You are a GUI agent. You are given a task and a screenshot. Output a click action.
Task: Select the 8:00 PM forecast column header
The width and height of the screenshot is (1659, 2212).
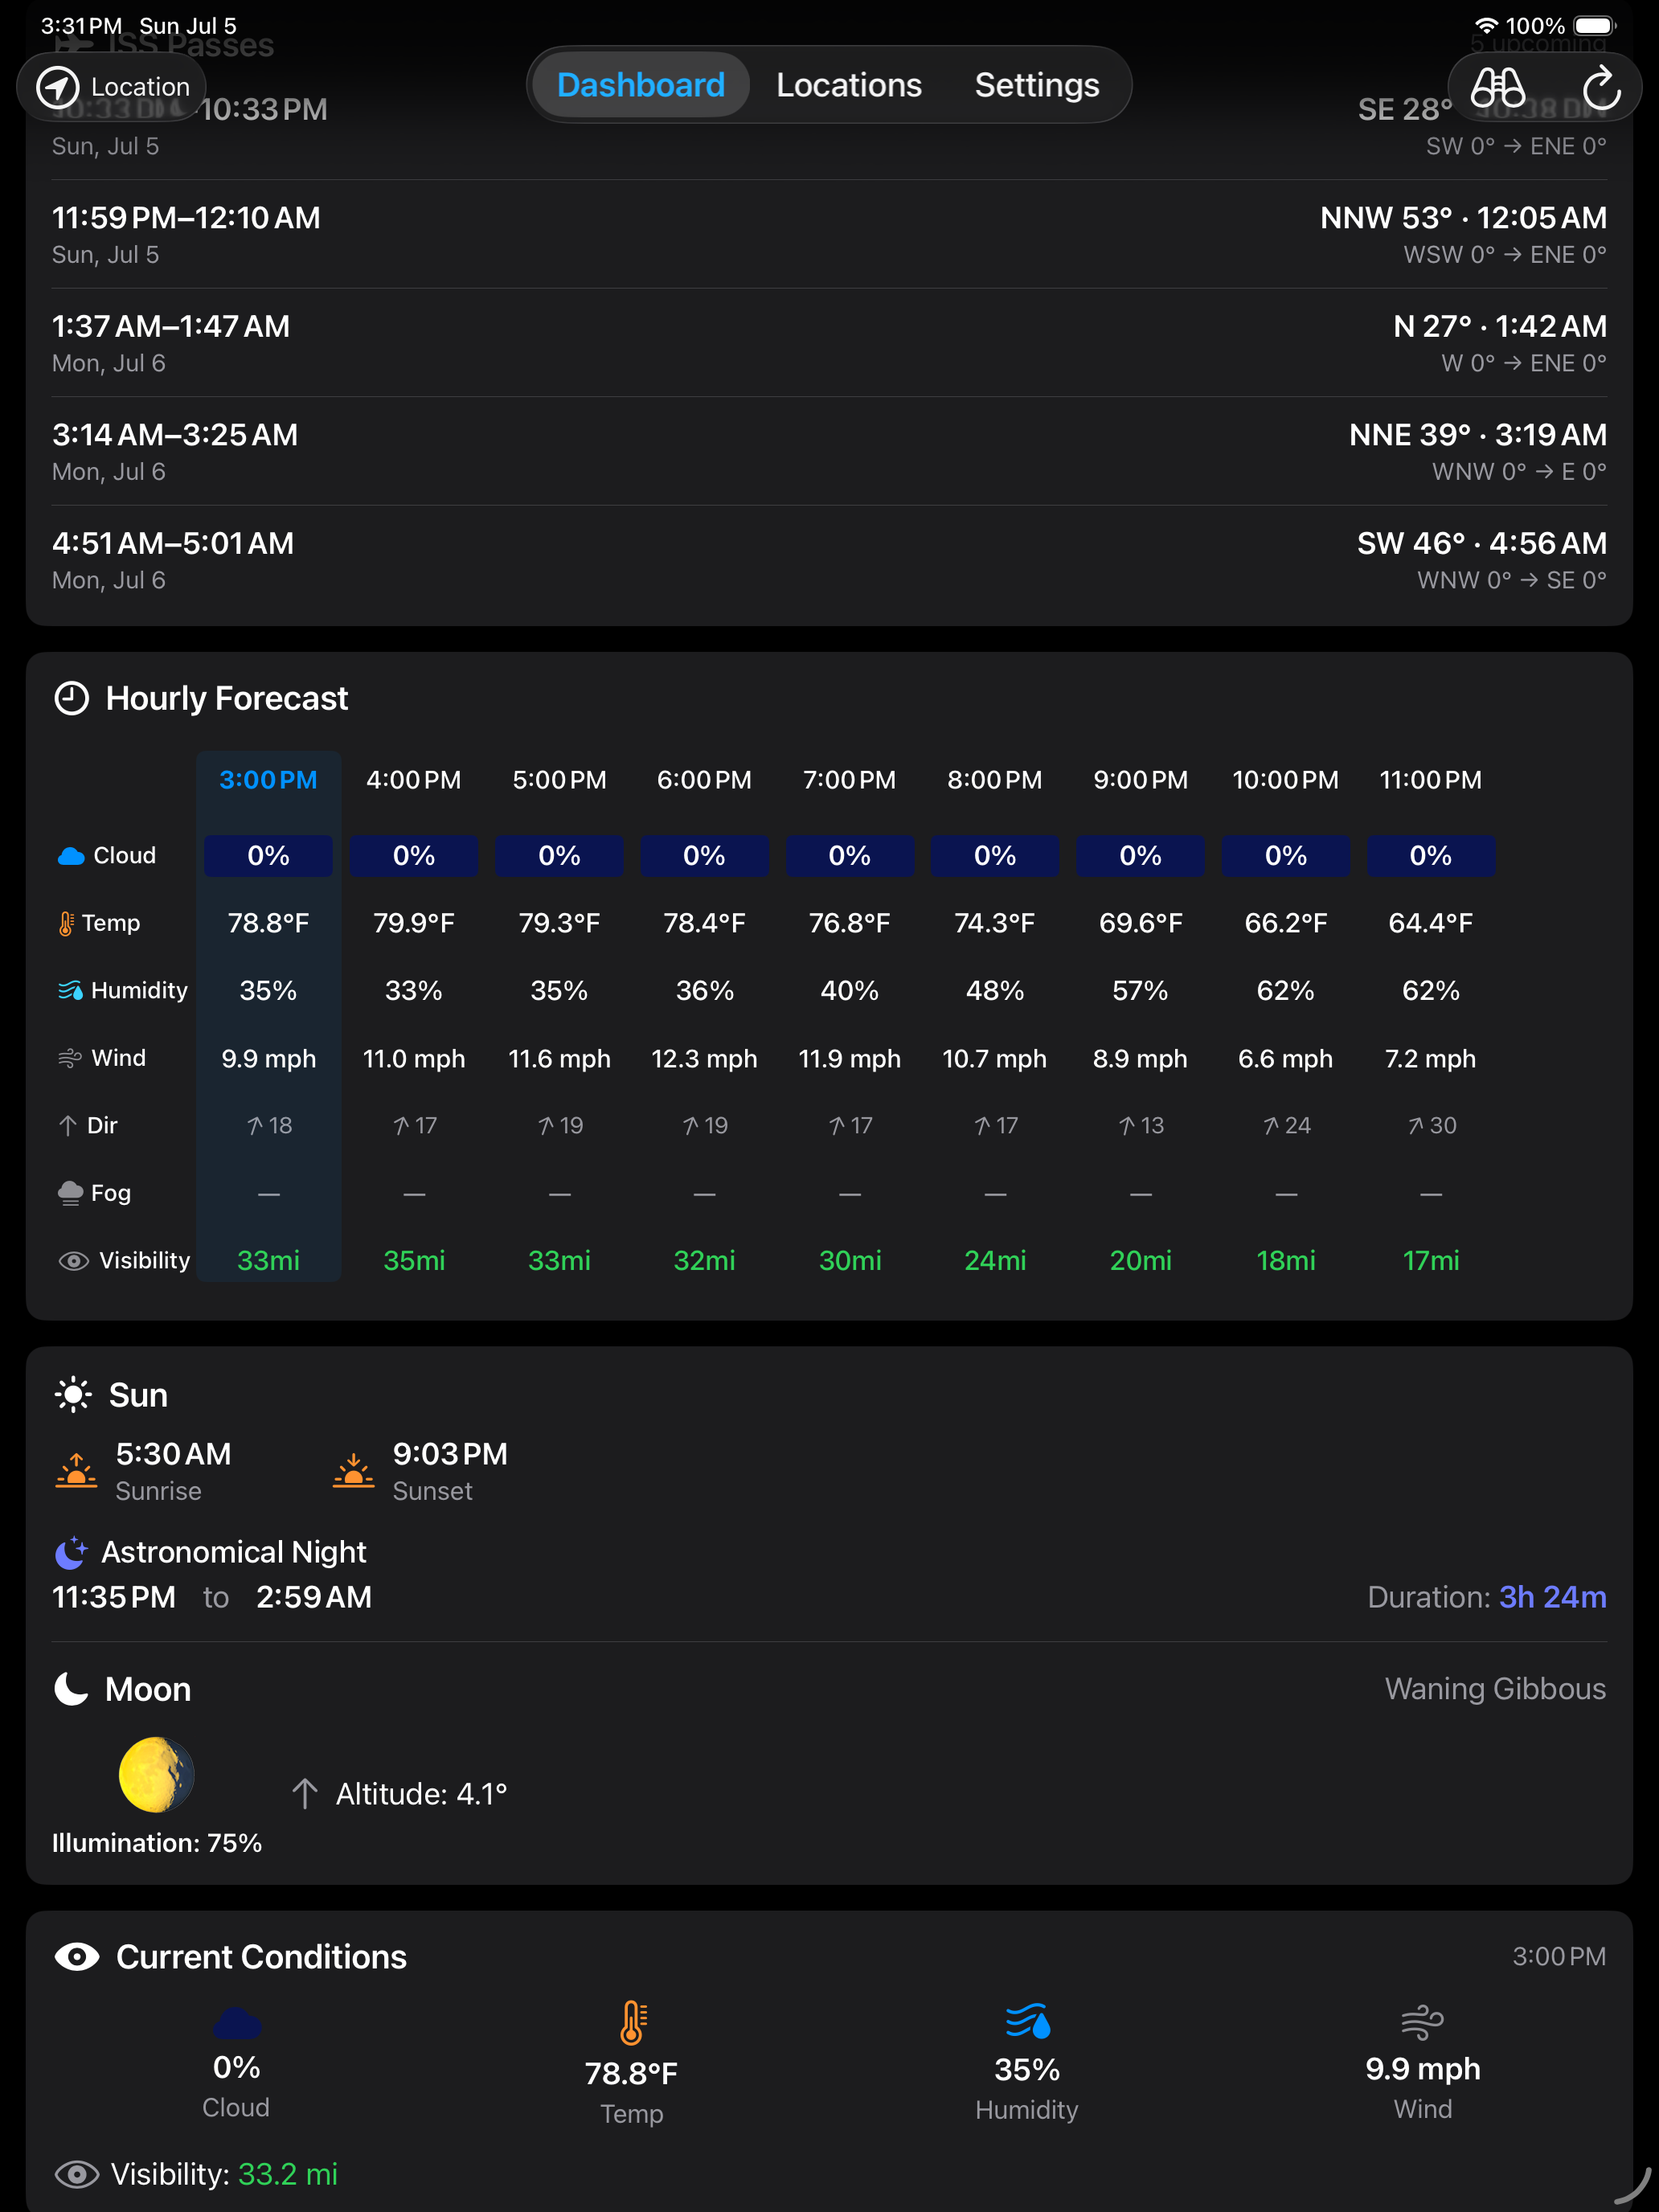(x=995, y=780)
